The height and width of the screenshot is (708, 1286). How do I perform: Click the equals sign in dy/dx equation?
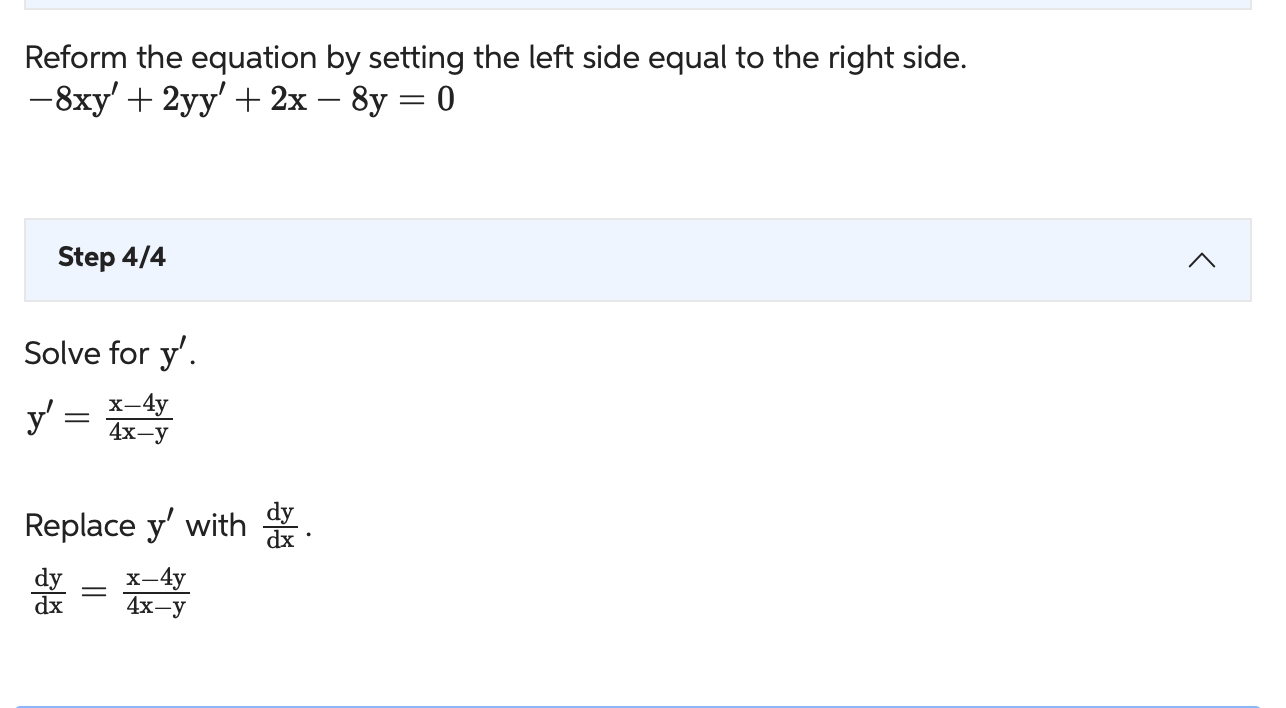click(x=93, y=591)
